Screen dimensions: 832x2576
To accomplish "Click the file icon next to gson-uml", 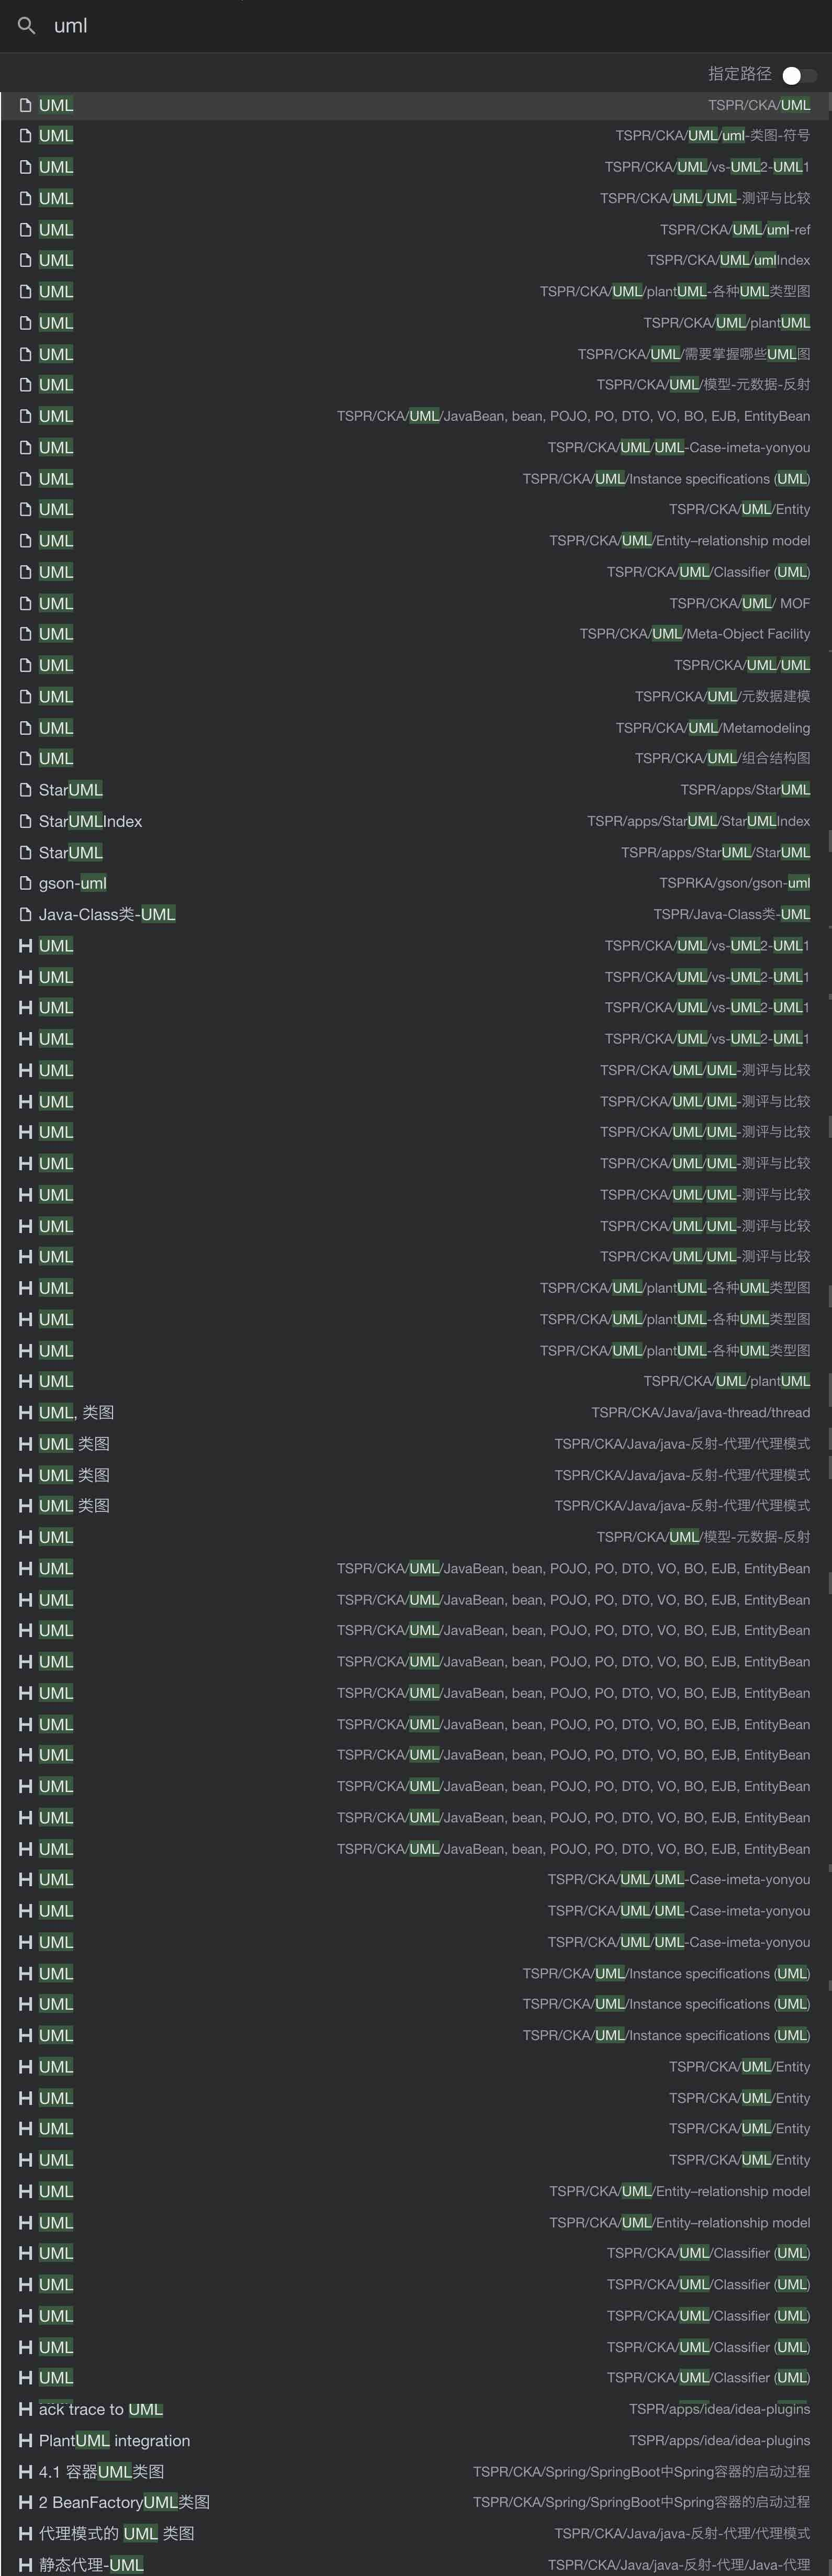I will pyautogui.click(x=26, y=883).
